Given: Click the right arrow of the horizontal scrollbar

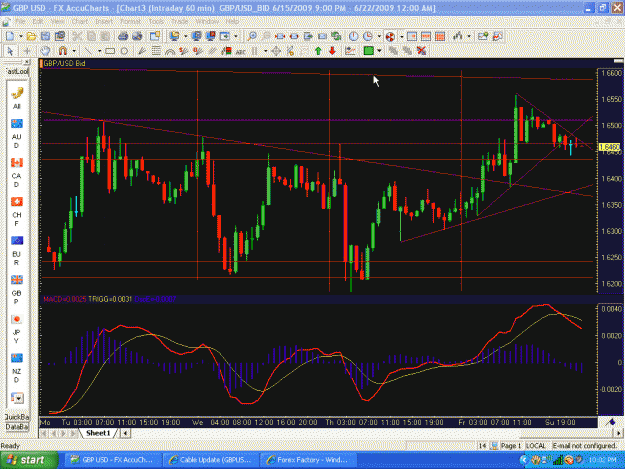Looking at the screenshot, I should point(619,433).
